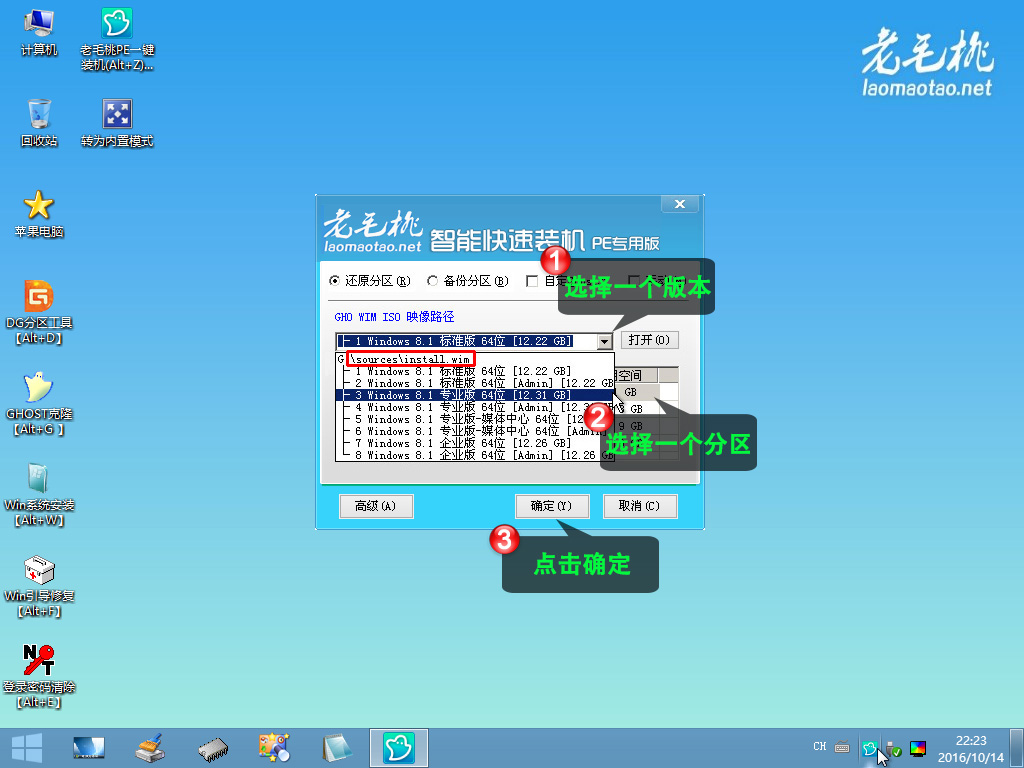The image size is (1024, 768).
Task: Close the 智能快速装机 dialog
Action: (680, 204)
